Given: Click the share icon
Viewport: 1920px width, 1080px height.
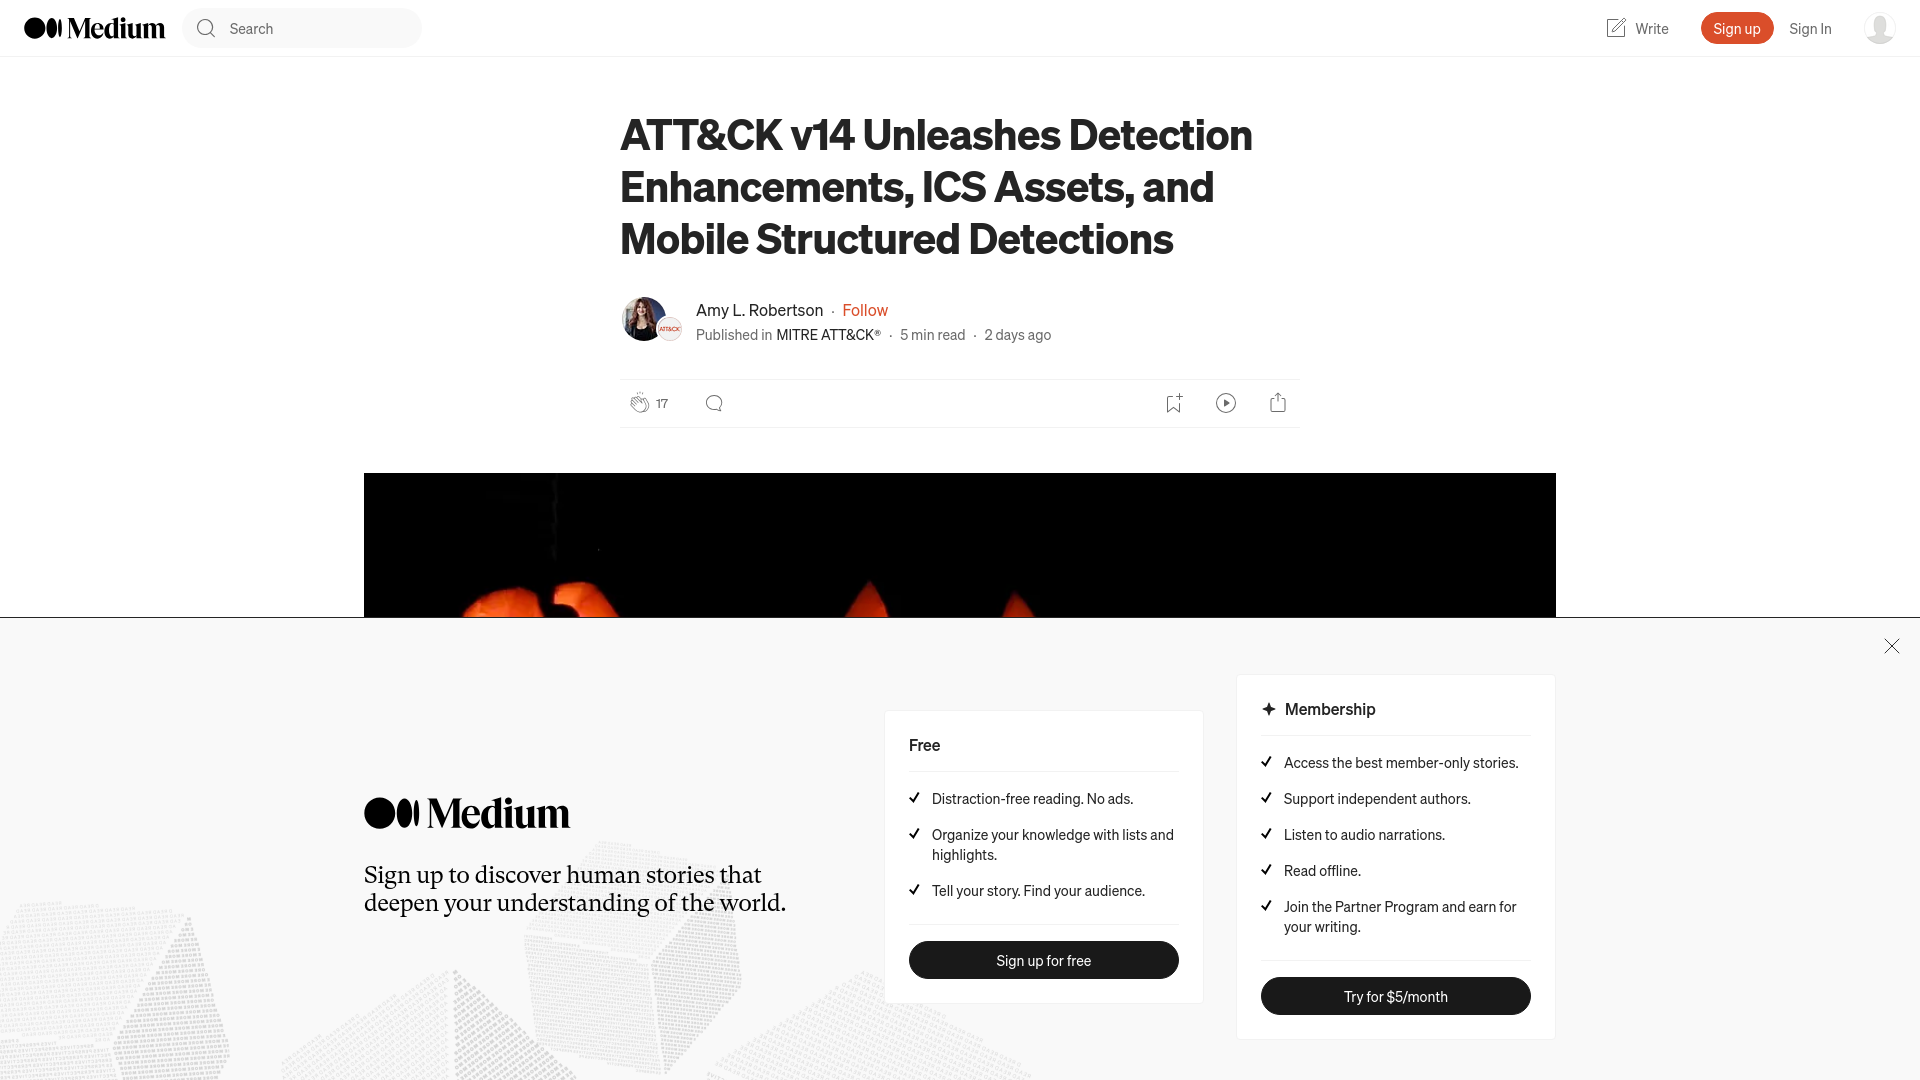Looking at the screenshot, I should (x=1278, y=402).
